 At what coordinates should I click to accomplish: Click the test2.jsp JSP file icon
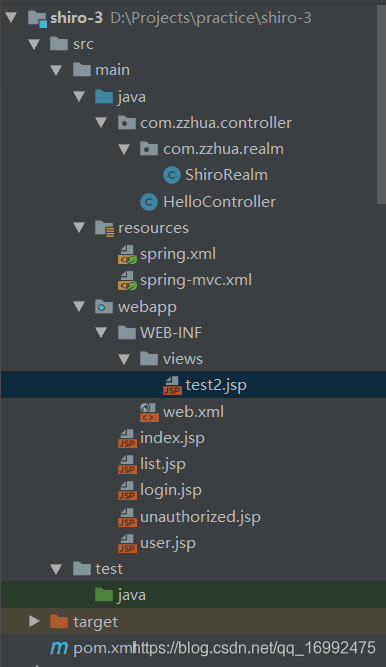[x=172, y=385]
